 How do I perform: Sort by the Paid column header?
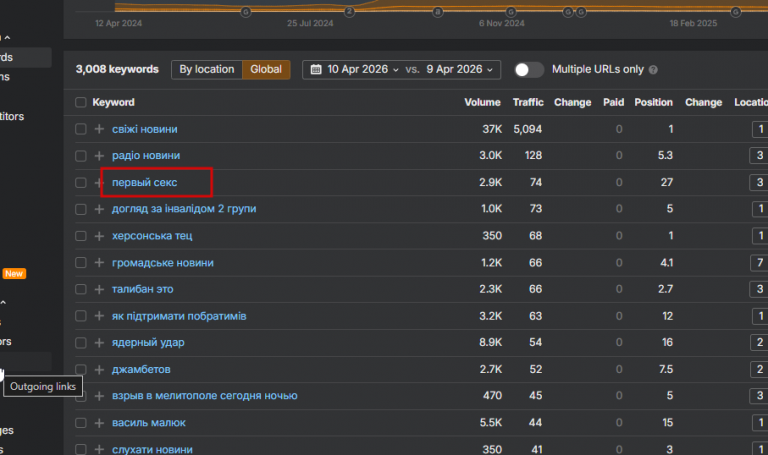[x=613, y=102]
